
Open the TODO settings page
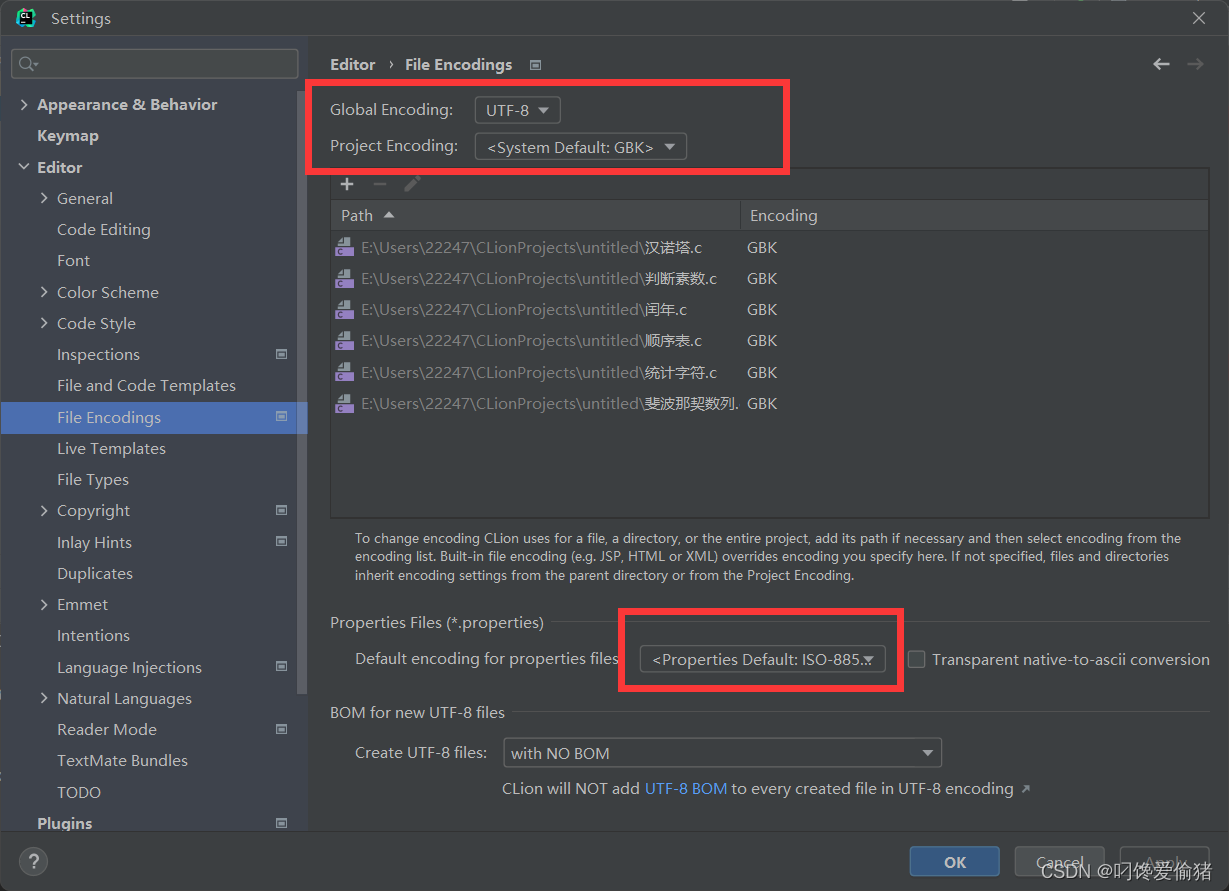click(79, 792)
